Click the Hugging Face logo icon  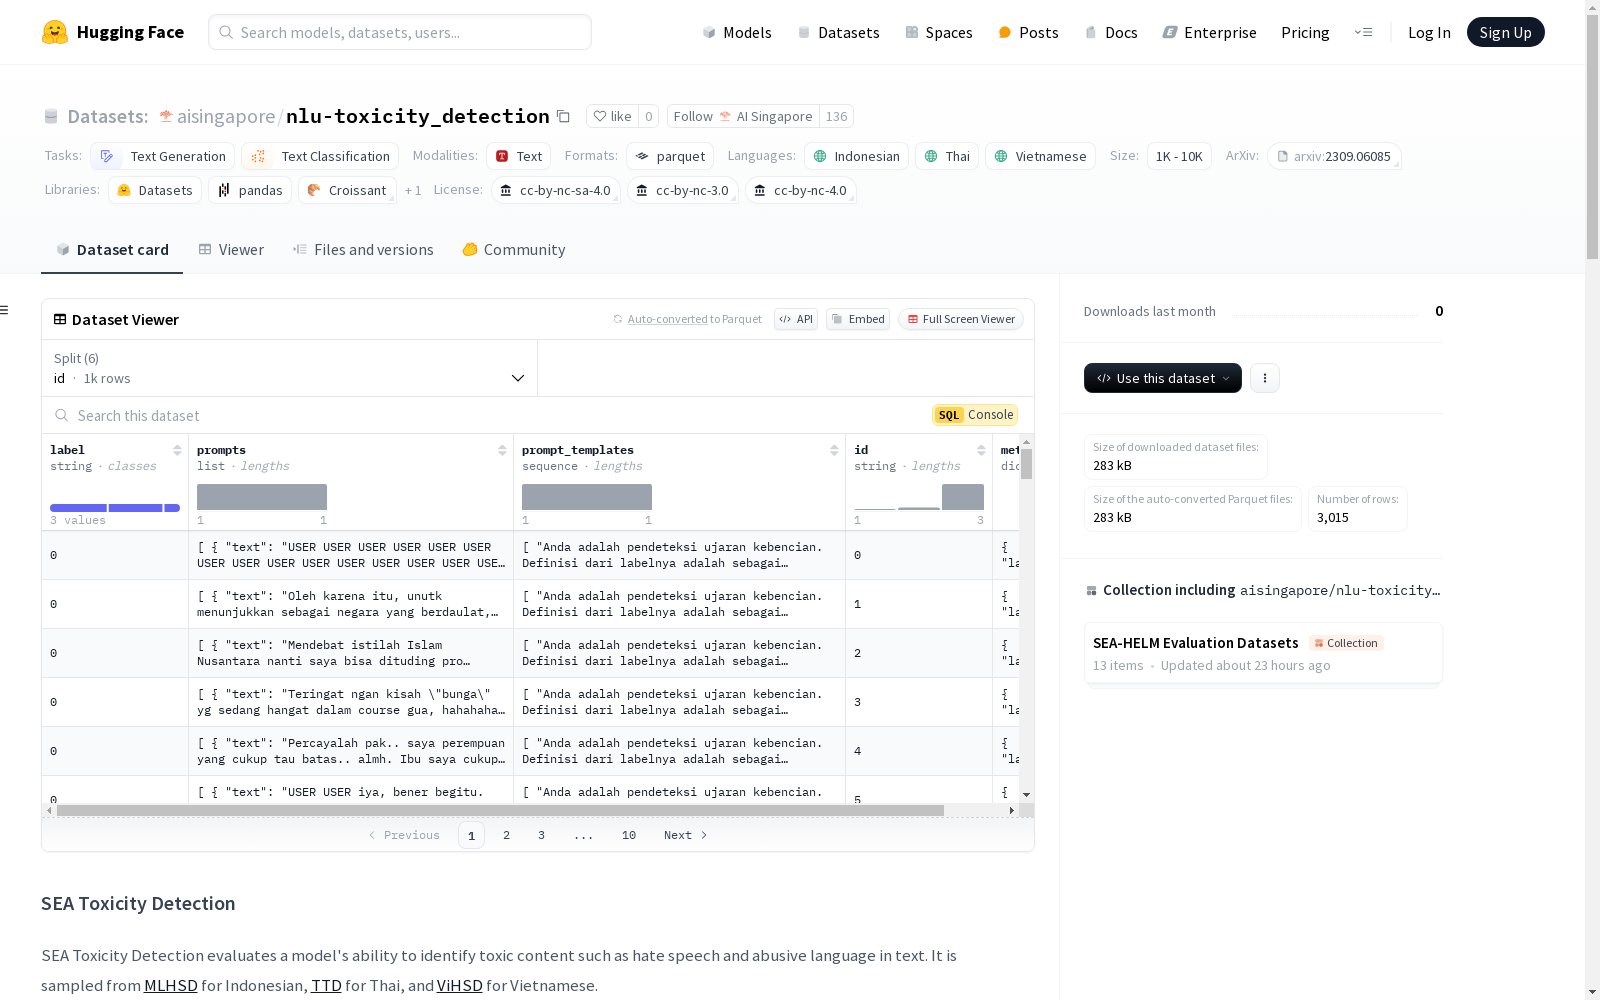click(x=55, y=32)
